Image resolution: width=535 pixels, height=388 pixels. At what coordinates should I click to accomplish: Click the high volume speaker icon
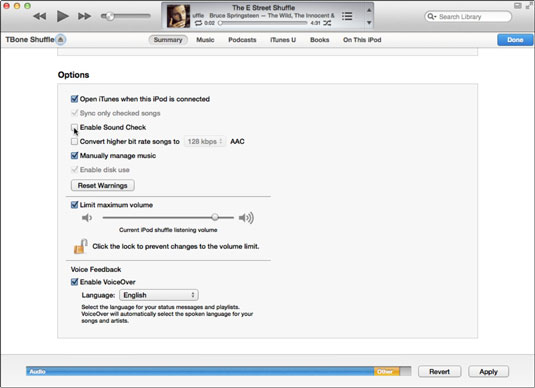(x=246, y=217)
